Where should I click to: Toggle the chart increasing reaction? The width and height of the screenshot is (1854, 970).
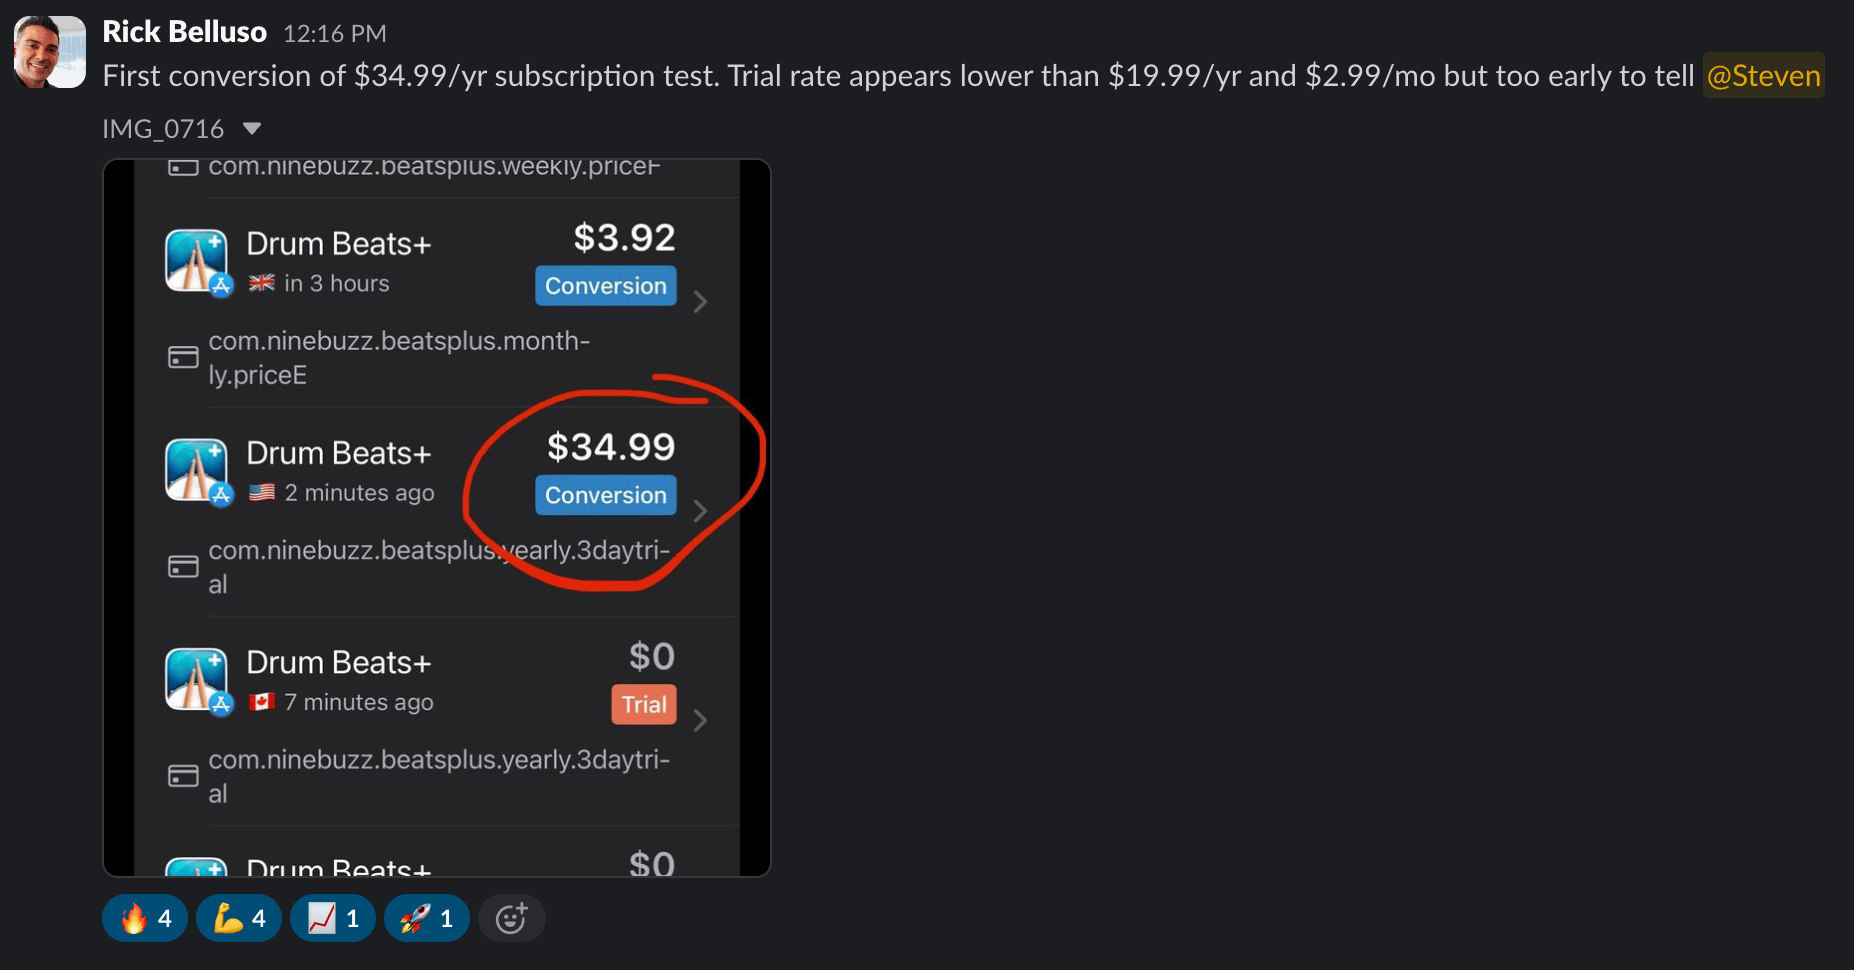tap(333, 918)
